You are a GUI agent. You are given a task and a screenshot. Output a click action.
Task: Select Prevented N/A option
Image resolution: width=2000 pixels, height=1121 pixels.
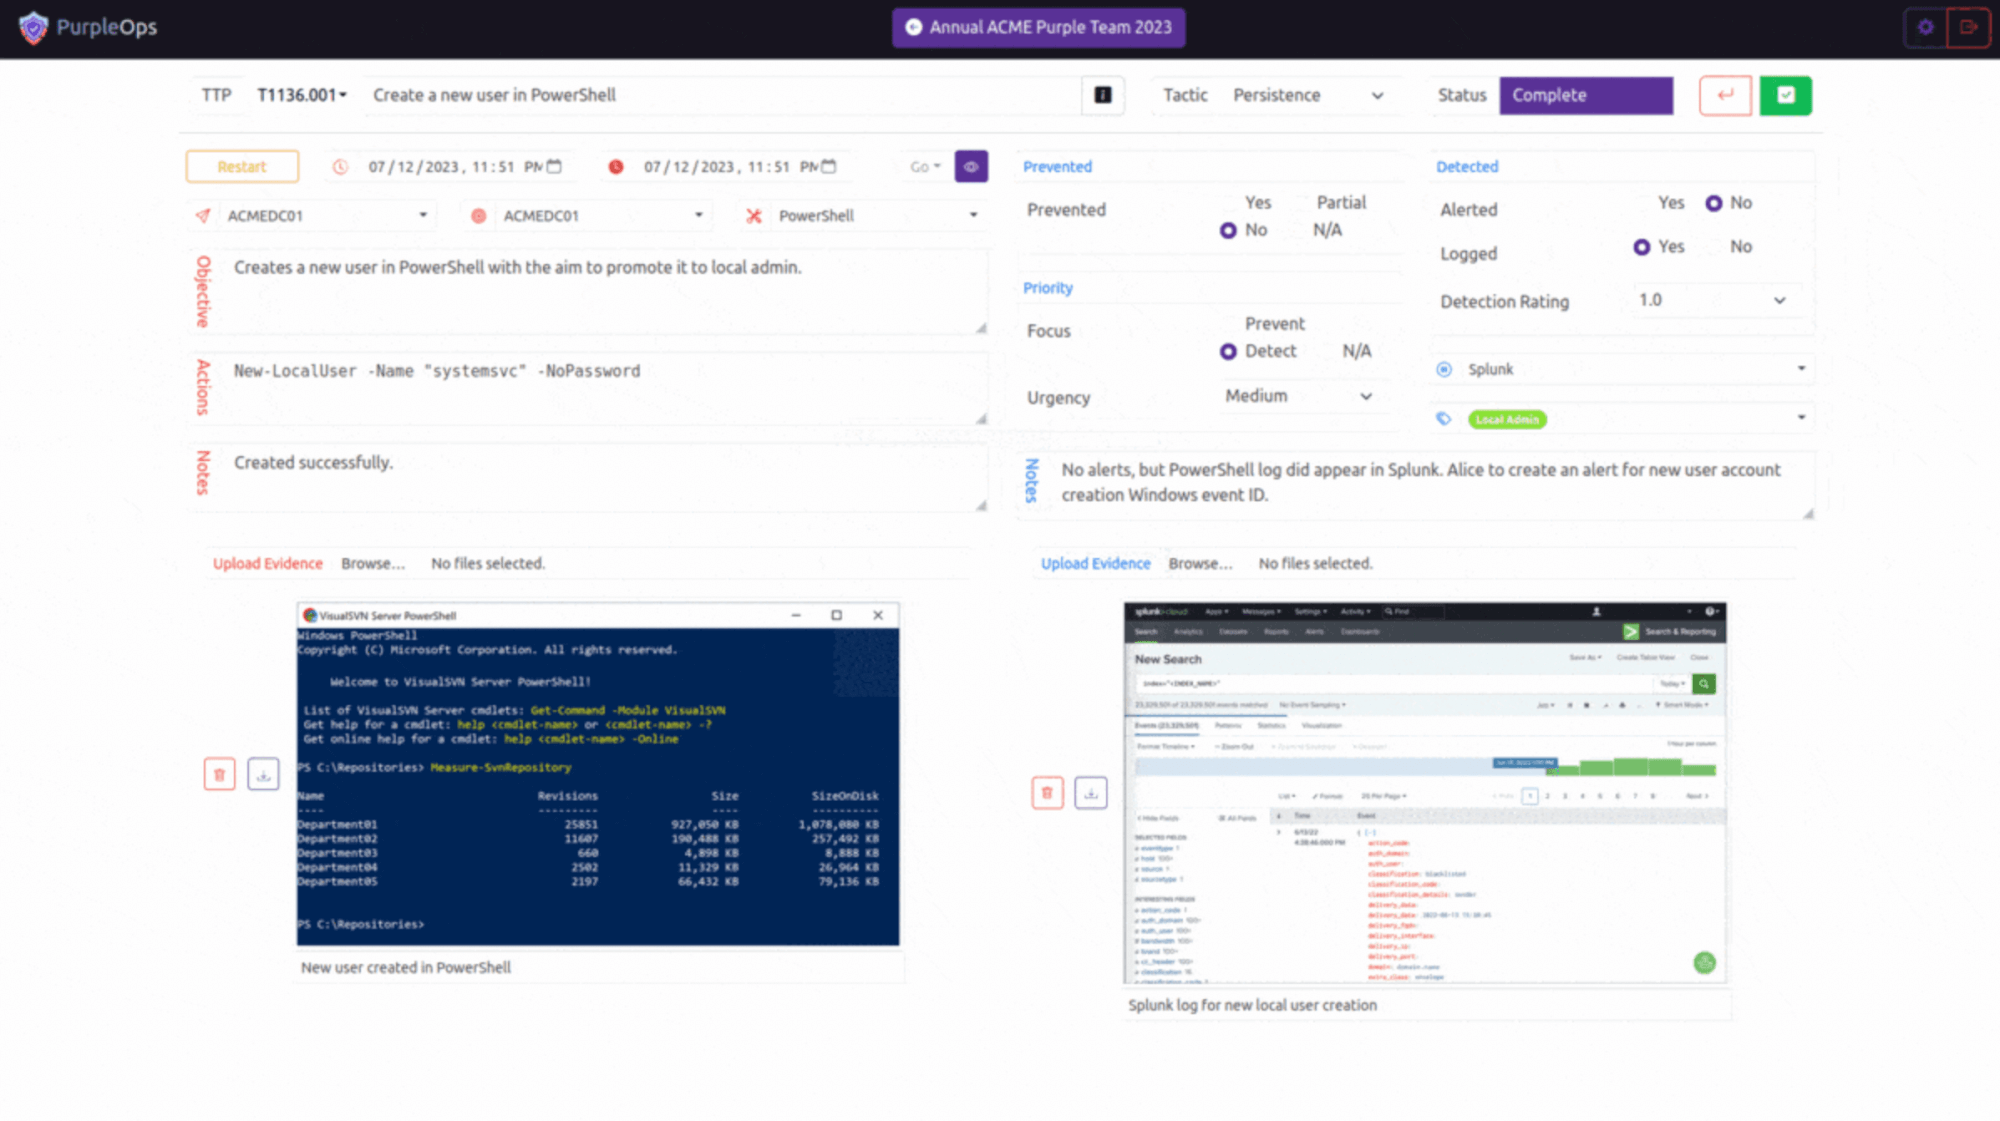click(x=1327, y=230)
